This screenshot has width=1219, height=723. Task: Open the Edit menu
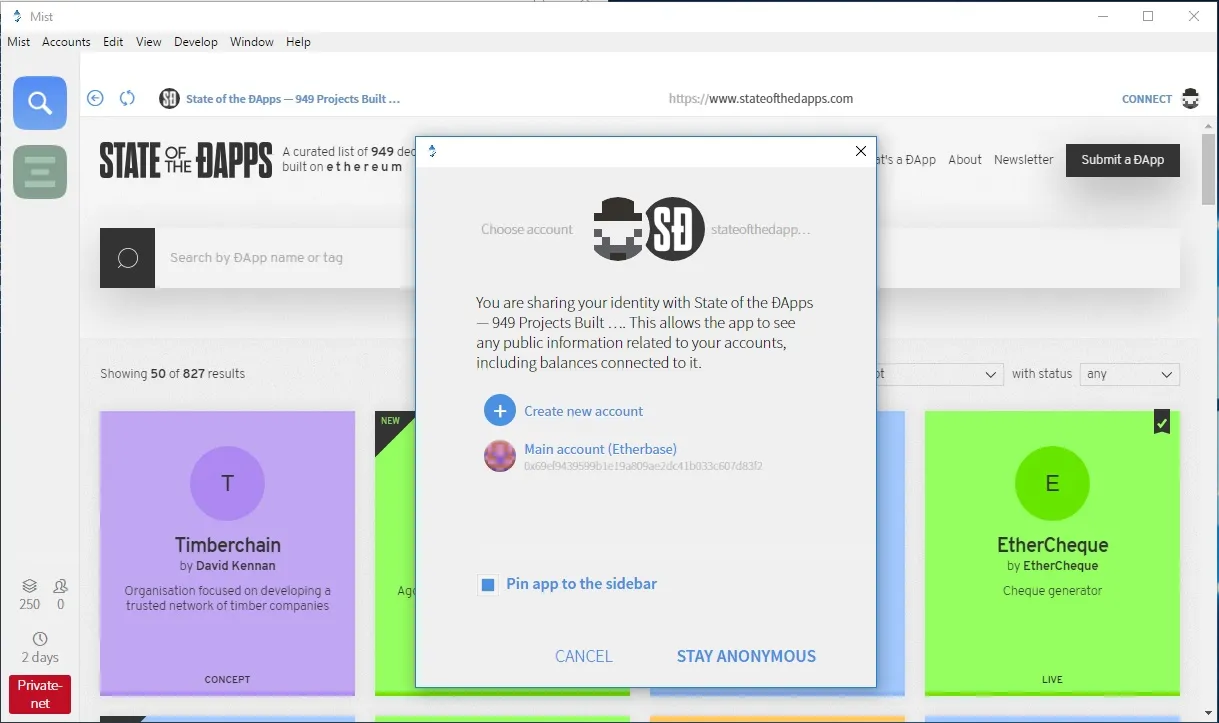pyautogui.click(x=113, y=42)
